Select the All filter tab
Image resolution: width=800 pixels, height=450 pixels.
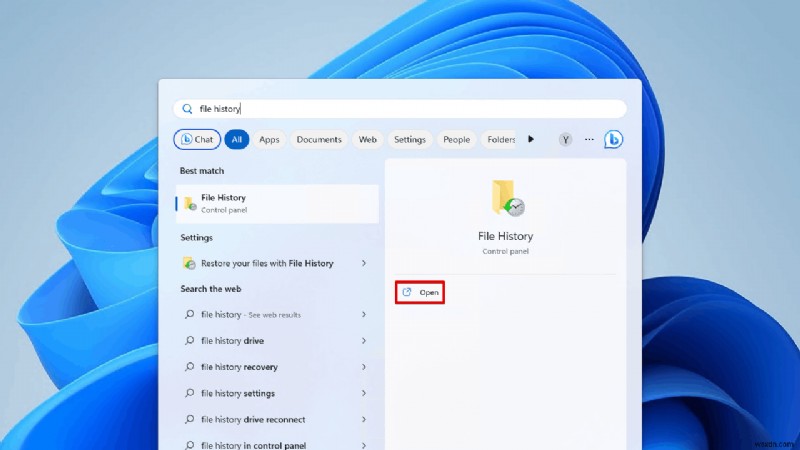point(237,139)
